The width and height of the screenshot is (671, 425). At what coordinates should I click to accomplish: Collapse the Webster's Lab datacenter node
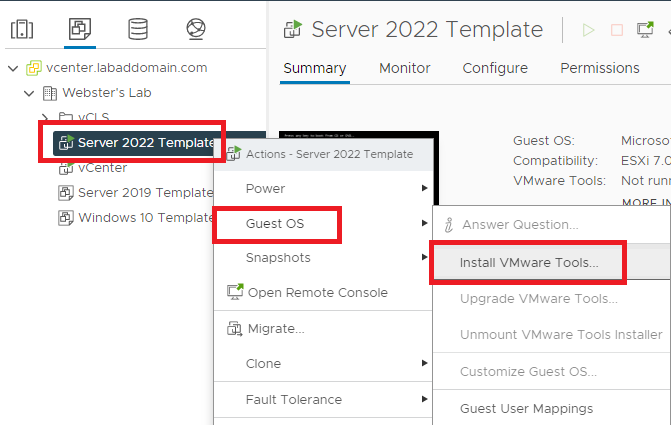point(29,93)
